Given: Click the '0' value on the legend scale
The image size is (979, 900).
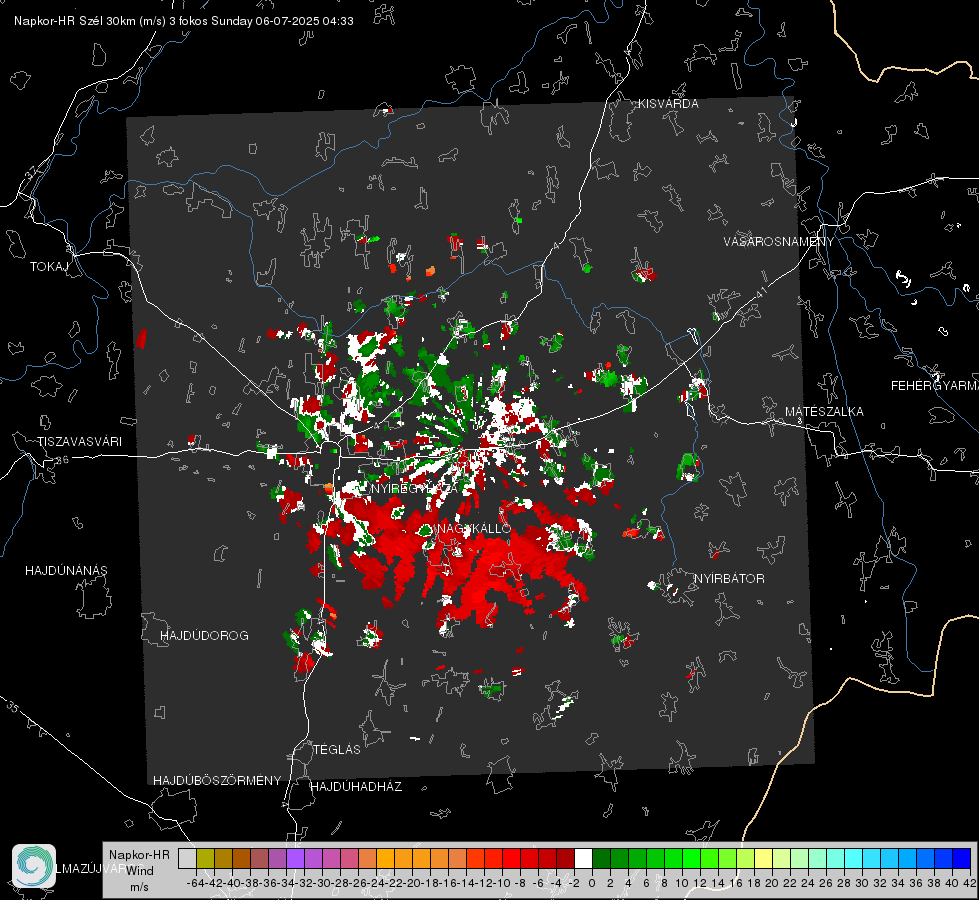Looking at the screenshot, I should click(x=592, y=883).
